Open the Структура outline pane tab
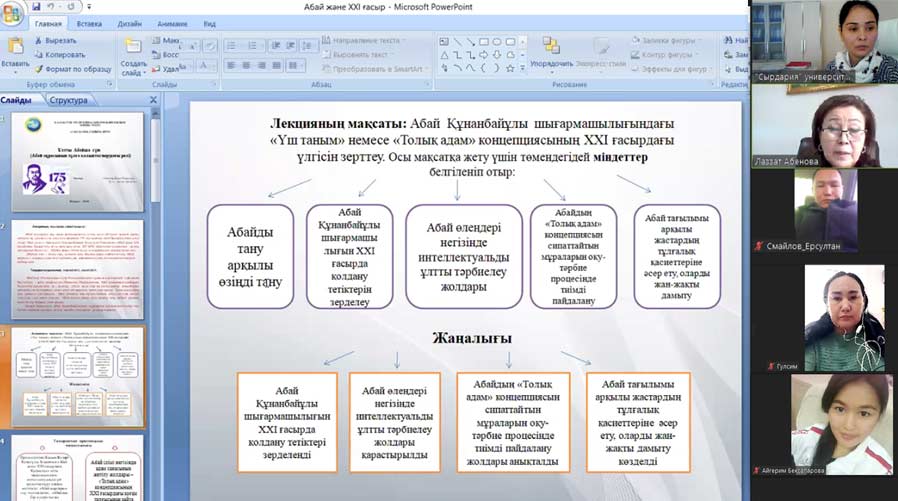Screen dimensions: 898x501 [x=67, y=100]
